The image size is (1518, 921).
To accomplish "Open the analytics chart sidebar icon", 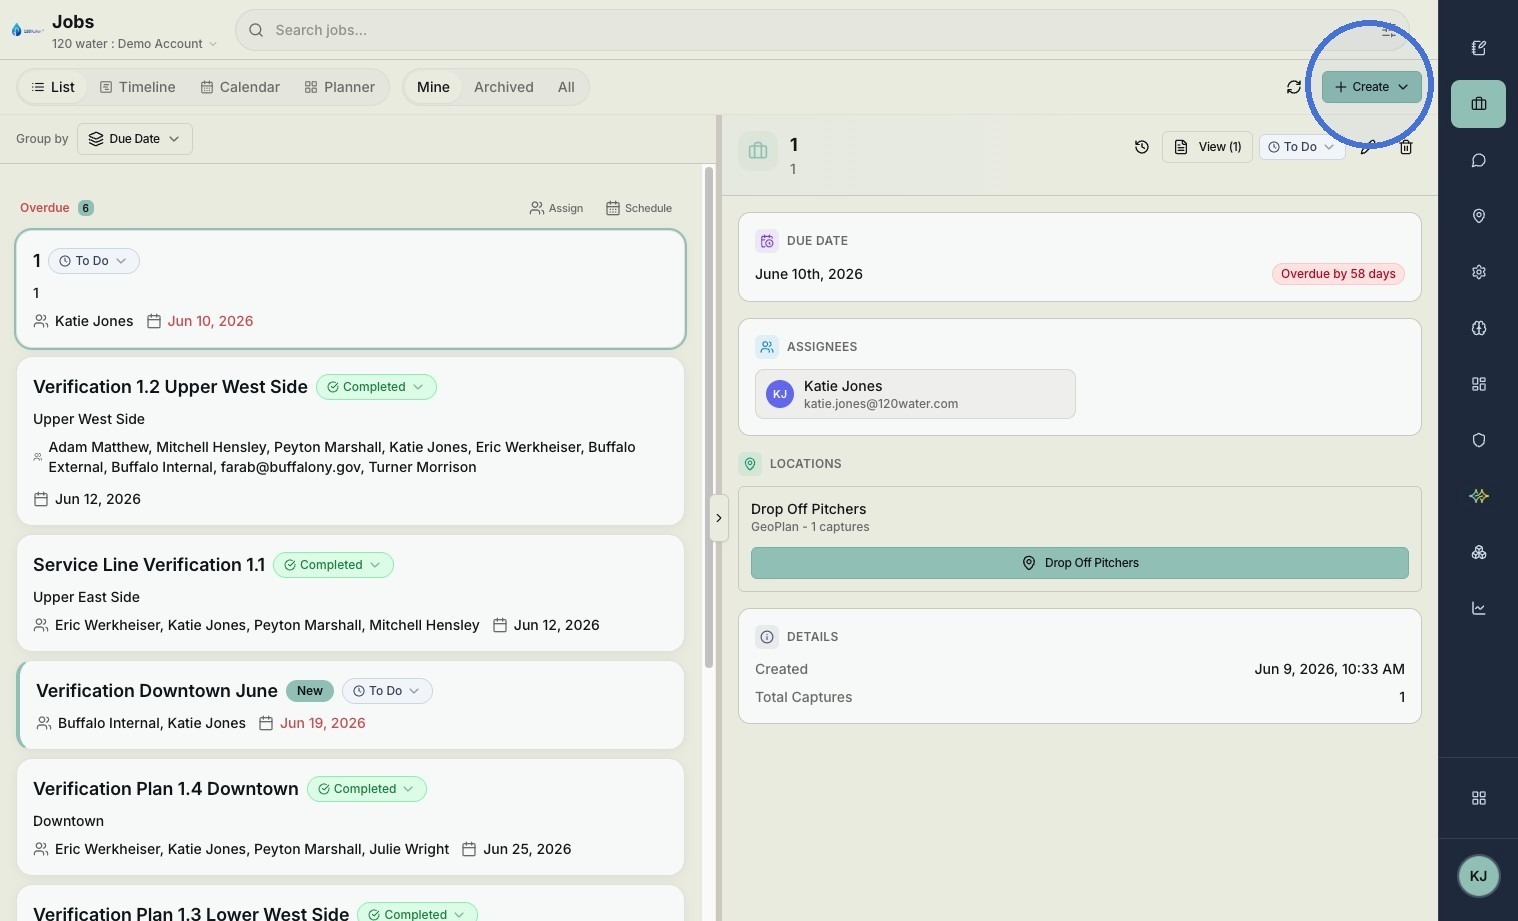I will click(x=1478, y=608).
